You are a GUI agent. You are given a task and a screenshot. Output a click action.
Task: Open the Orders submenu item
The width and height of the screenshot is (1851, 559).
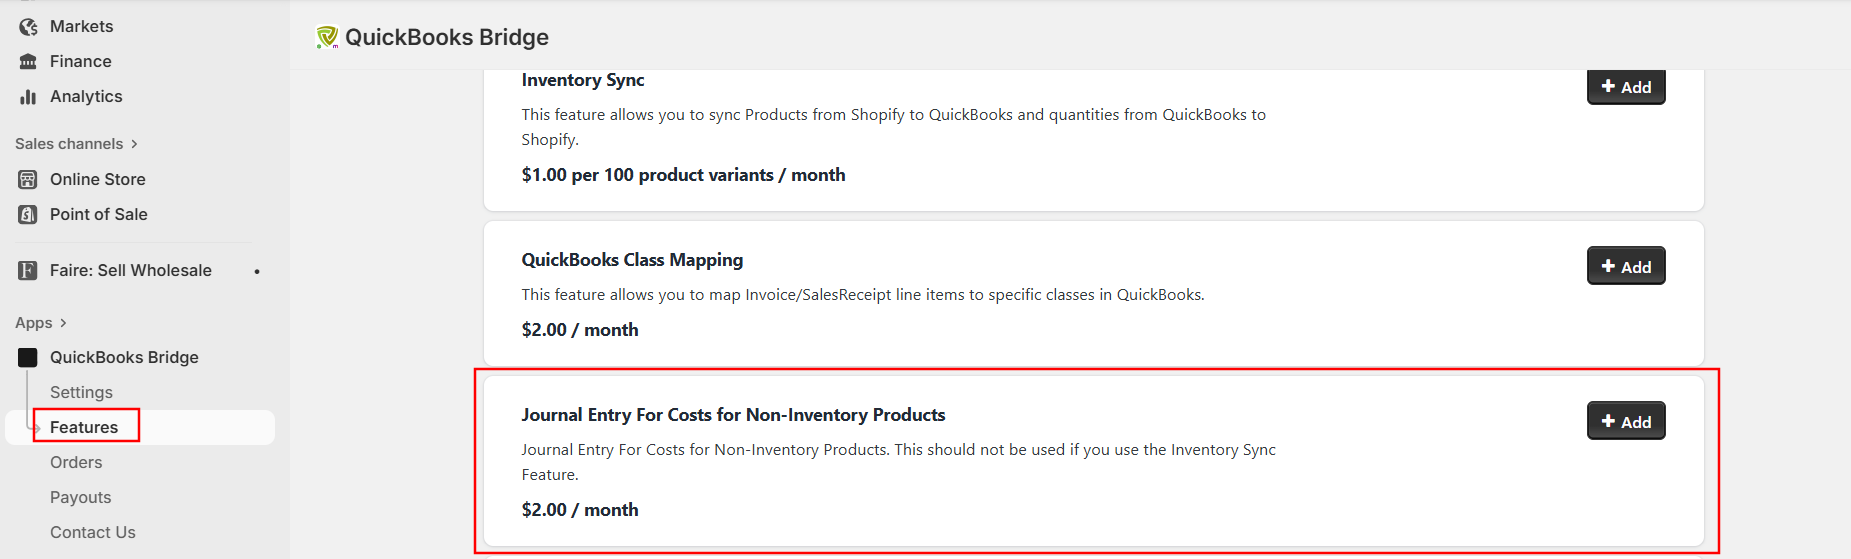[76, 462]
